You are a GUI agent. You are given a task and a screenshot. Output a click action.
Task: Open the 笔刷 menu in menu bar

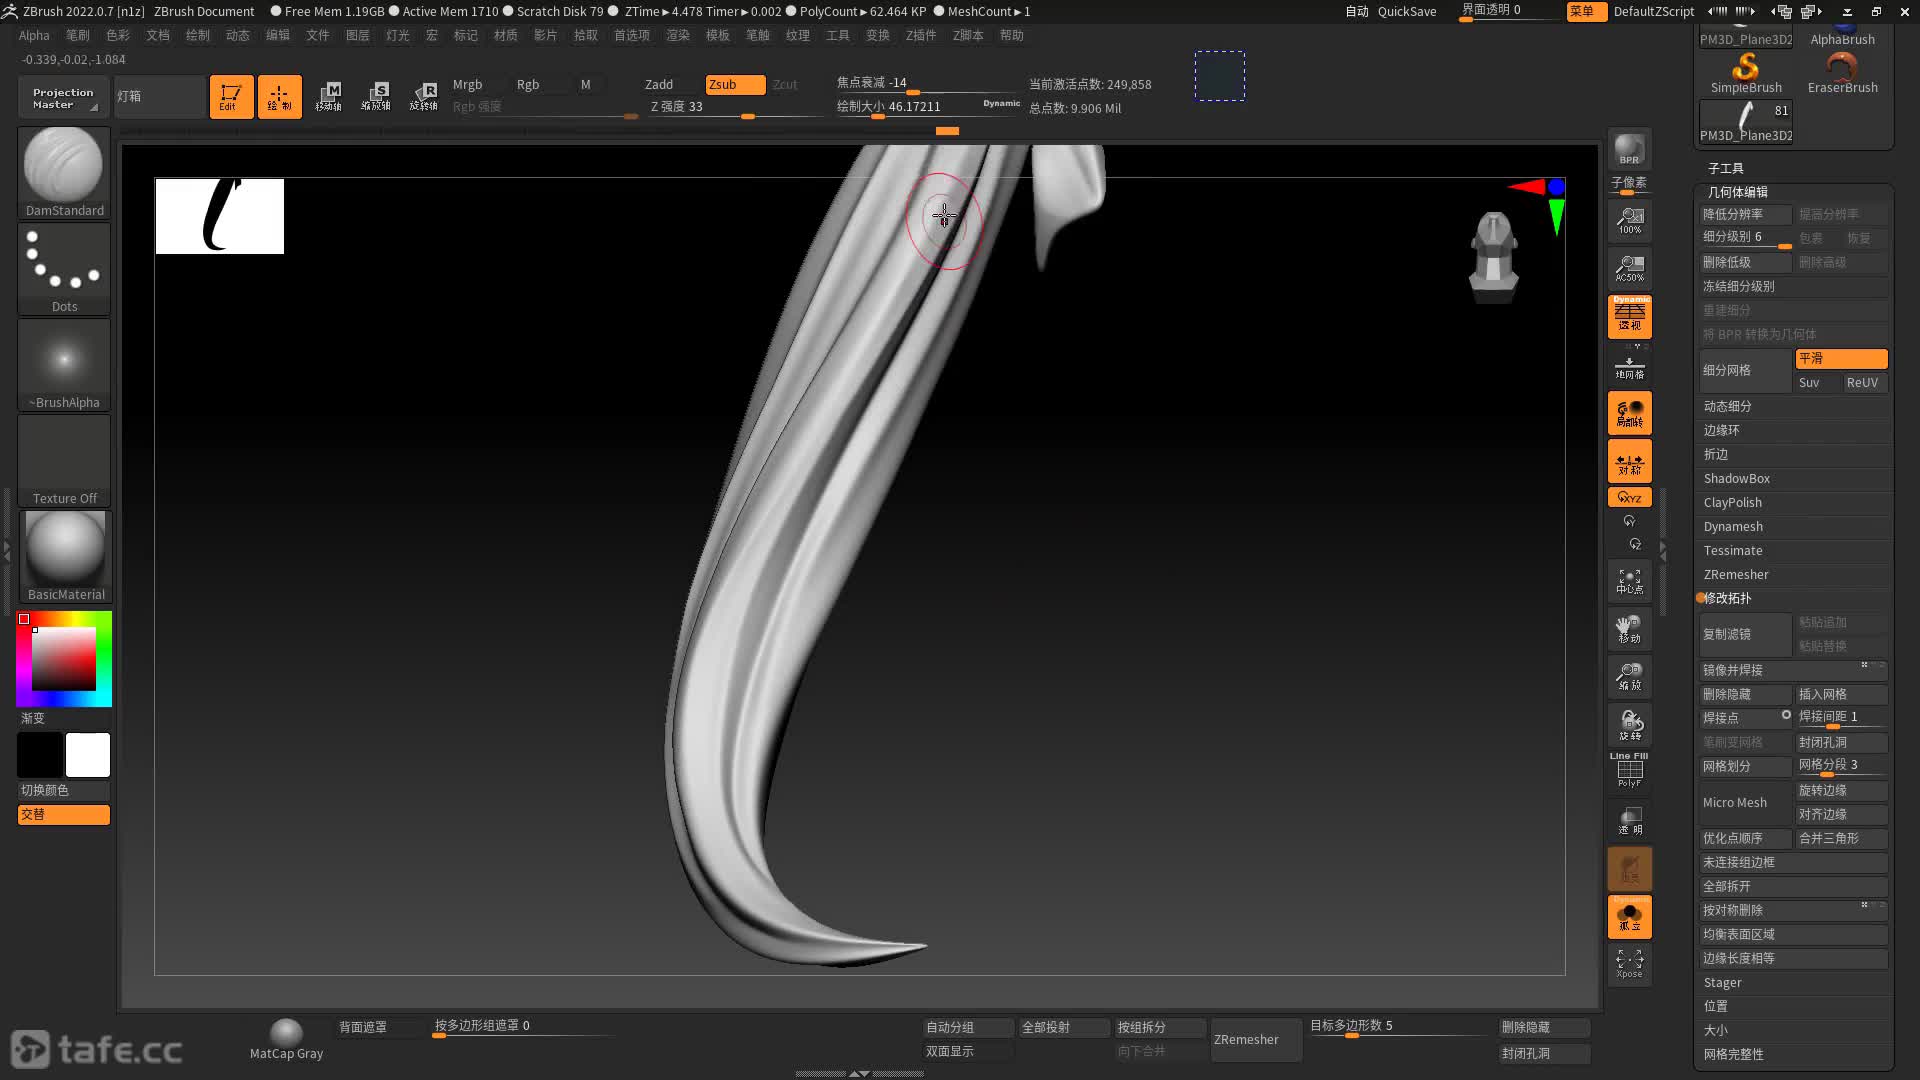click(x=77, y=35)
